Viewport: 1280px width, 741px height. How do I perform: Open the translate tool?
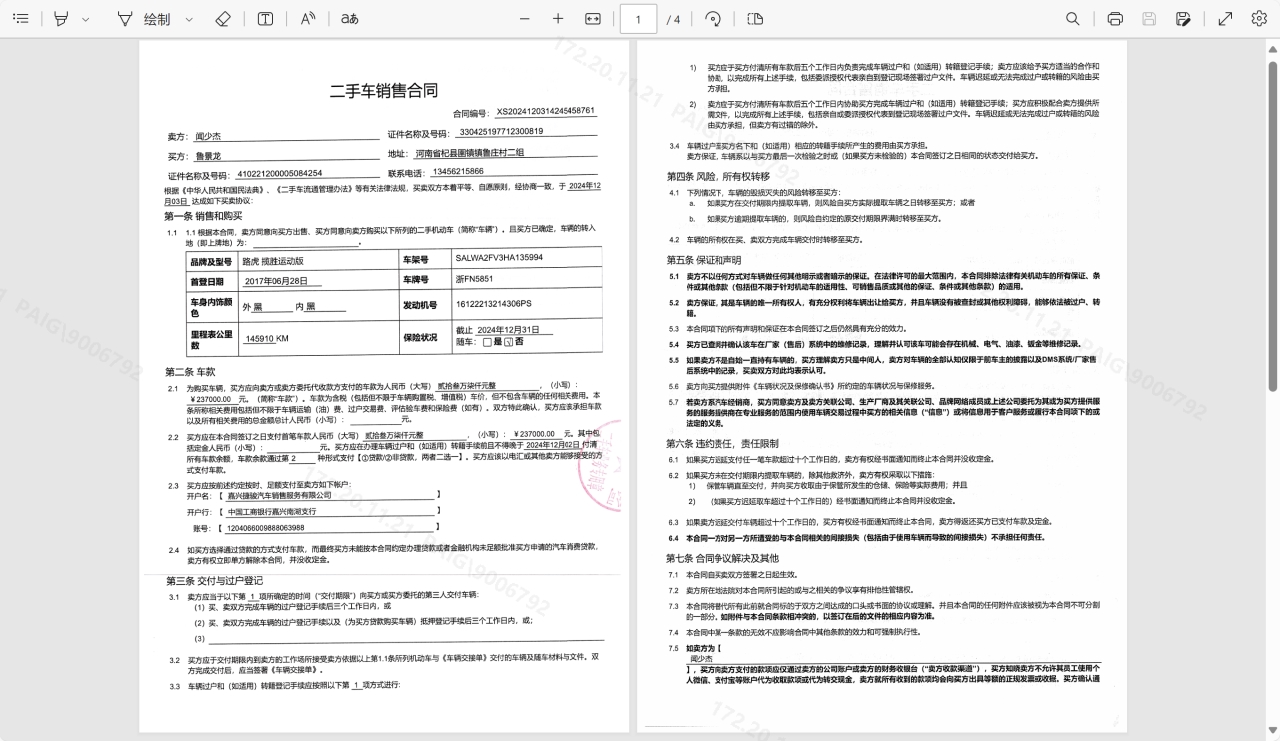tap(349, 19)
